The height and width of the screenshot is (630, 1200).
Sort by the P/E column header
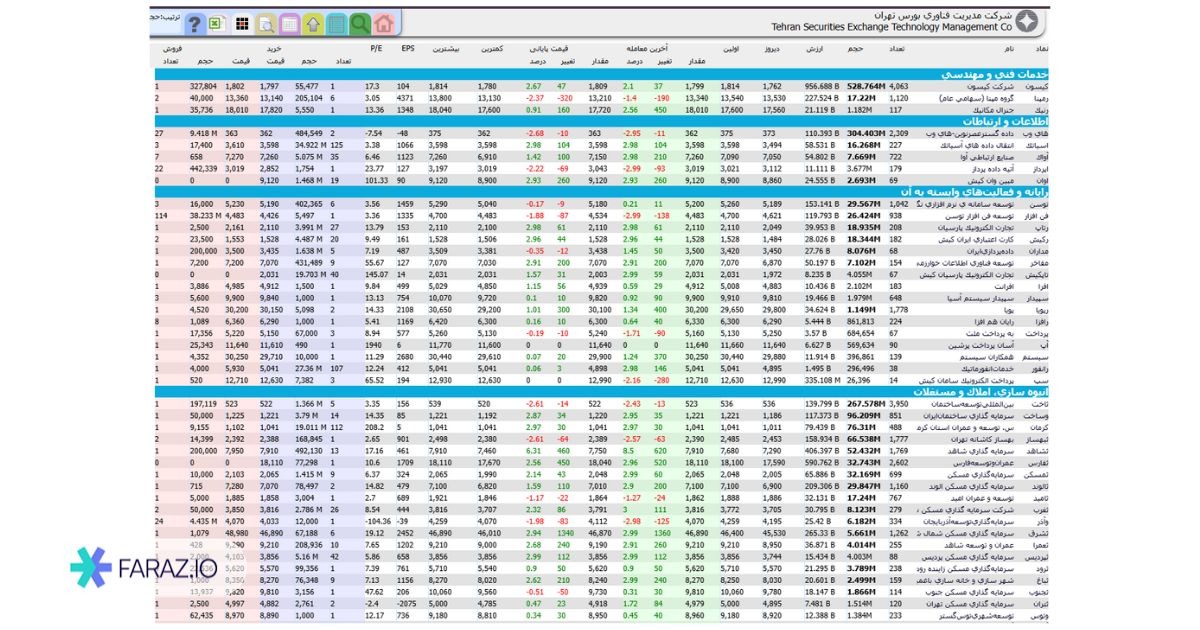point(377,48)
